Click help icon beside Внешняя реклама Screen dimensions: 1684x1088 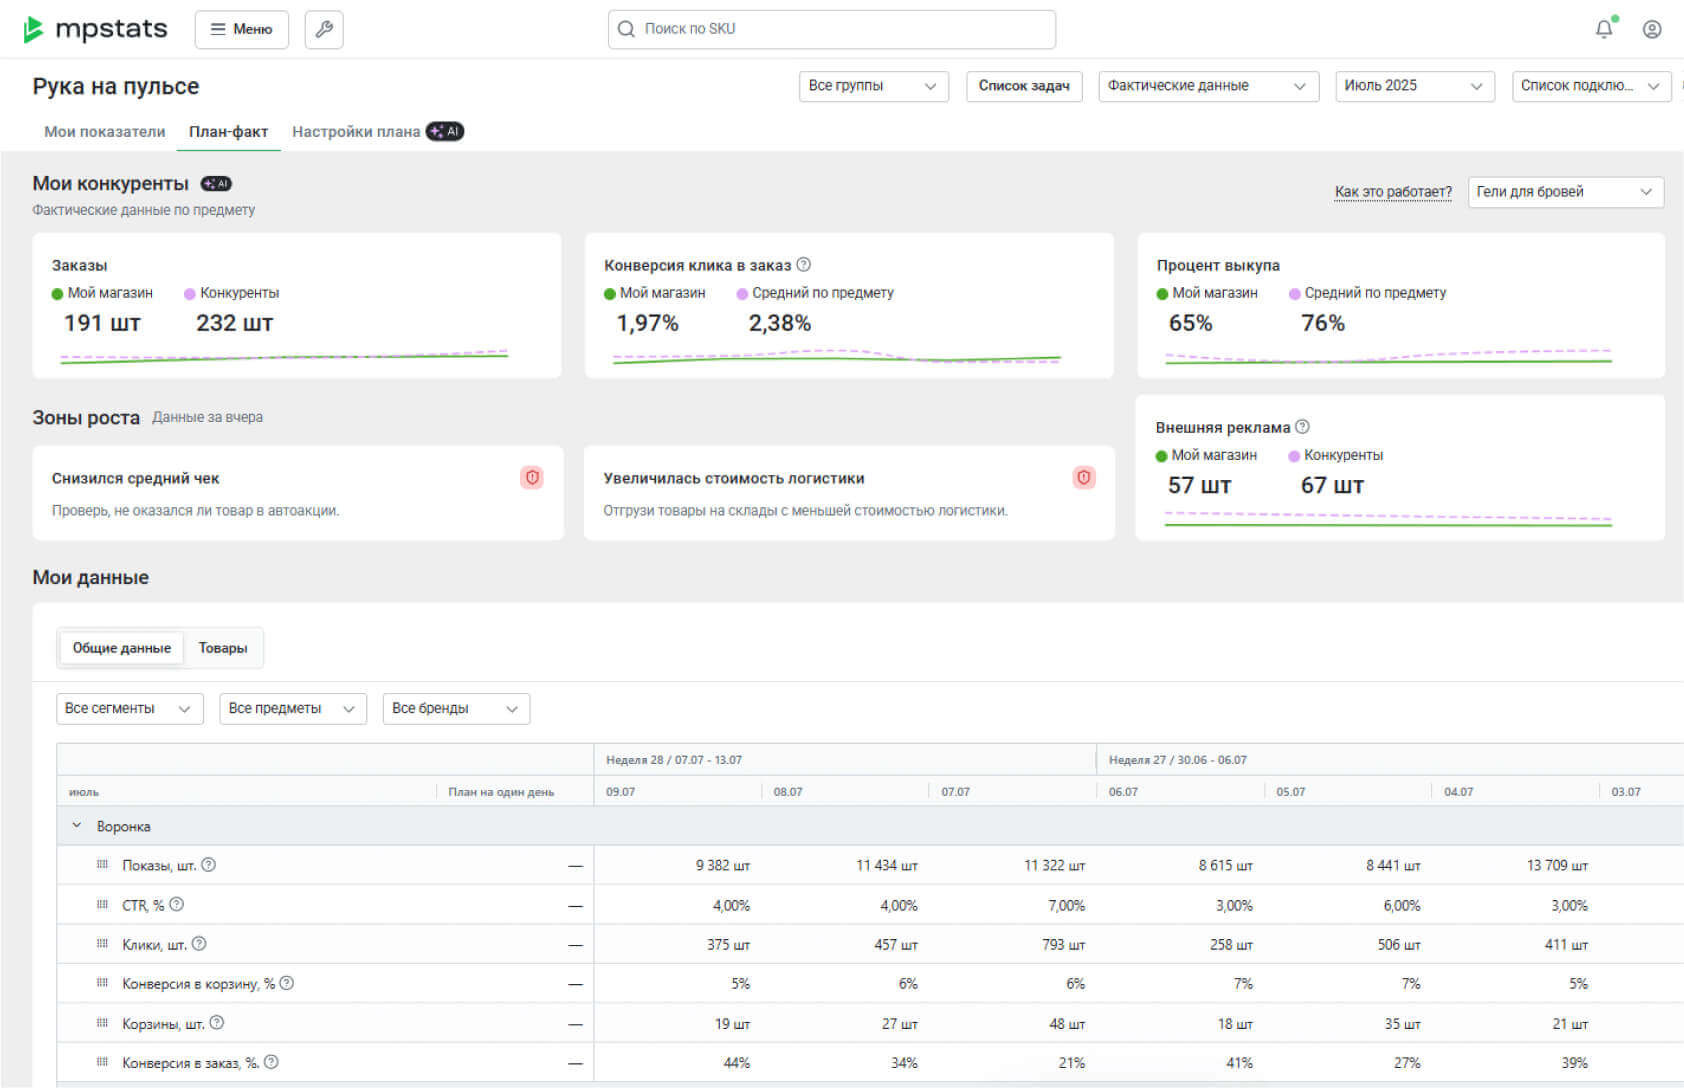coord(1302,427)
